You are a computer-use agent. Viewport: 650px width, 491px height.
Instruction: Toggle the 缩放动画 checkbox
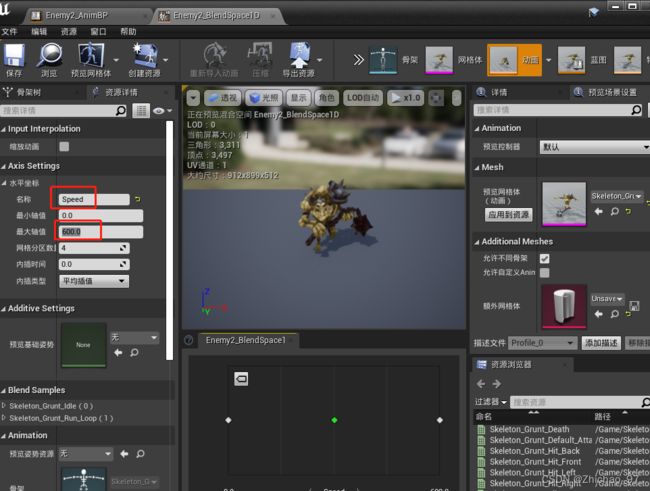(64, 146)
